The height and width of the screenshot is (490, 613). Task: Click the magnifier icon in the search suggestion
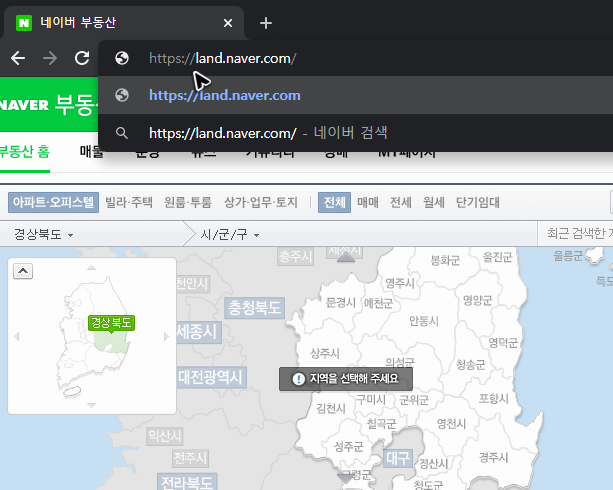[122, 133]
